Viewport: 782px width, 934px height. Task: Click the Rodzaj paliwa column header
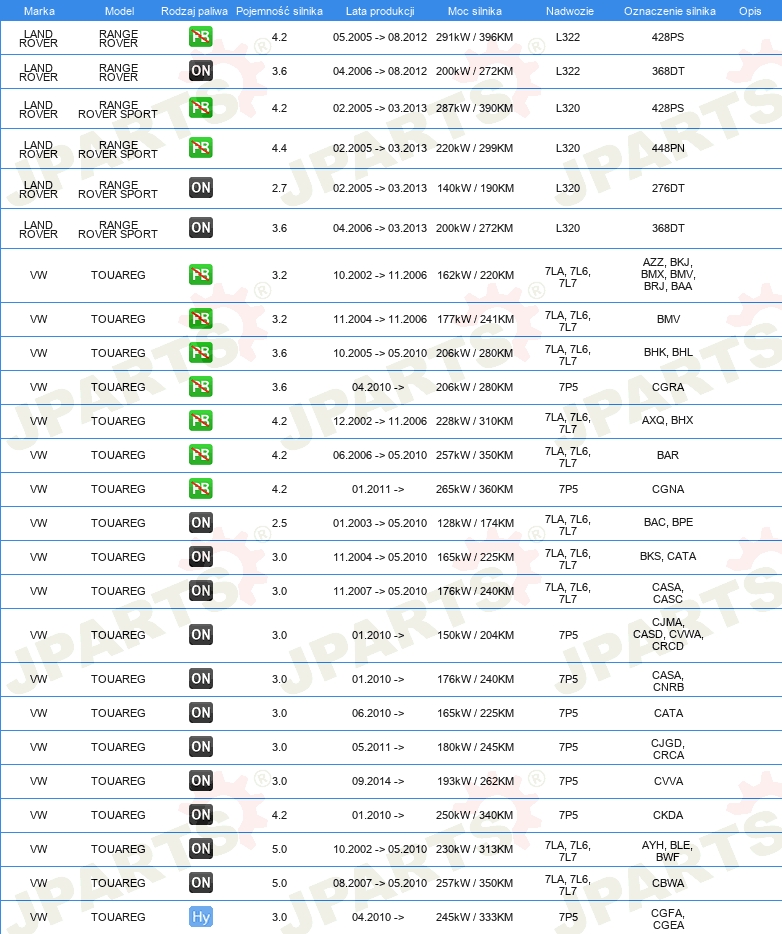click(x=194, y=11)
